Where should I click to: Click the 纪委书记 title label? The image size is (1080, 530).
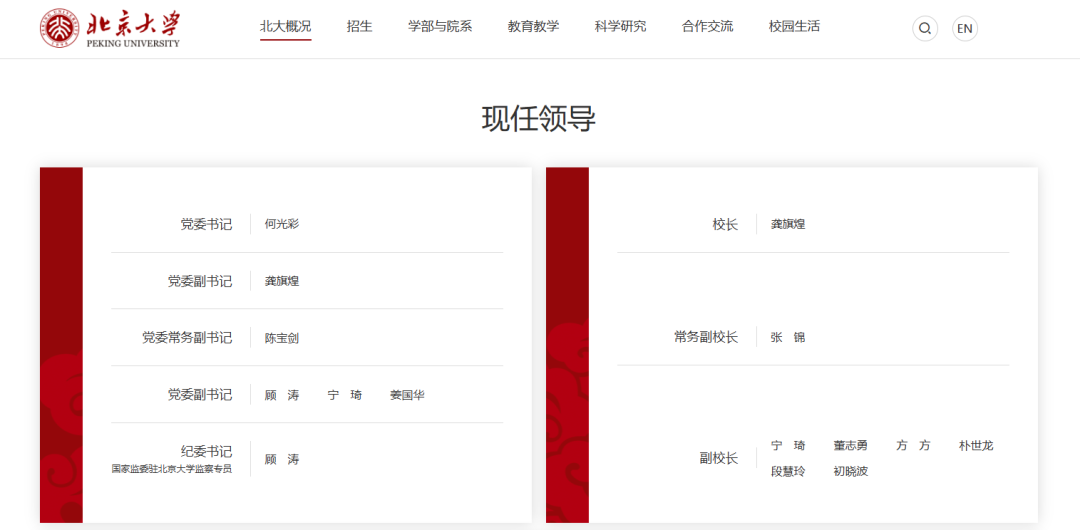tap(206, 451)
